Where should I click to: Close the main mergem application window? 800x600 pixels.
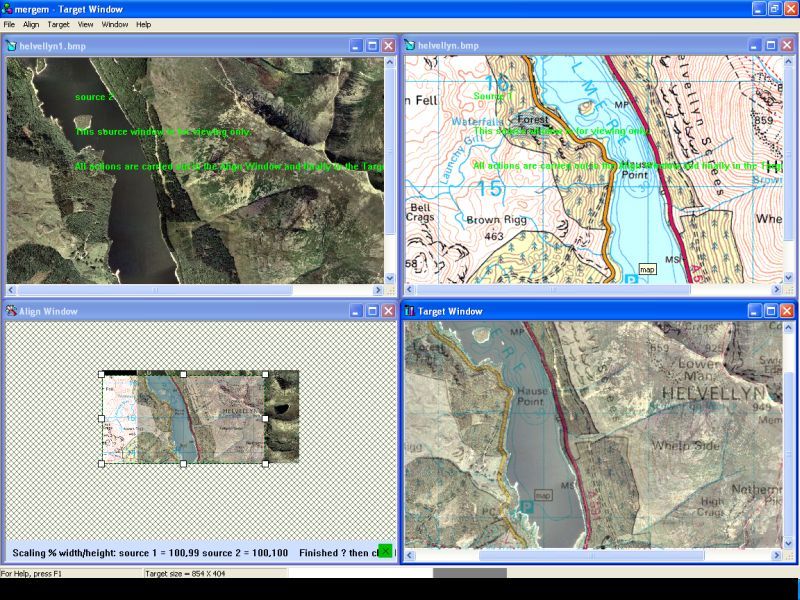pos(791,9)
